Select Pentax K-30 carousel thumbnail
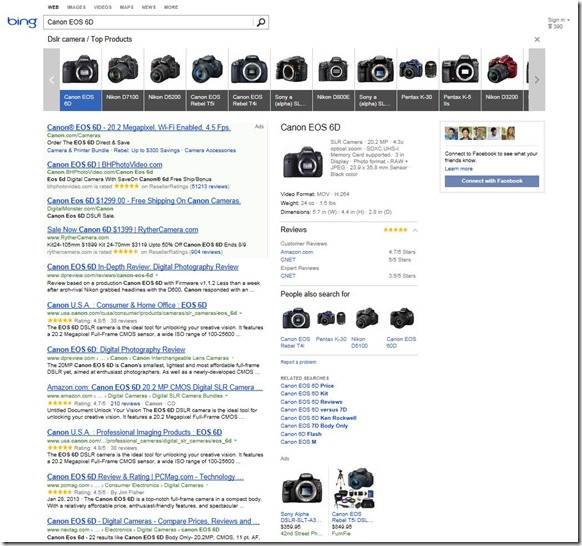 418,79
